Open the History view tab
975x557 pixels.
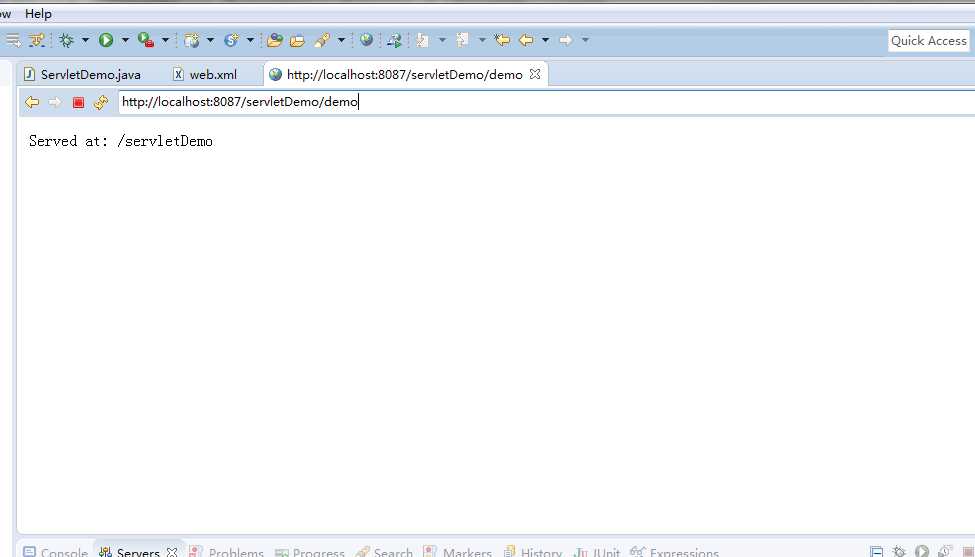point(533,551)
